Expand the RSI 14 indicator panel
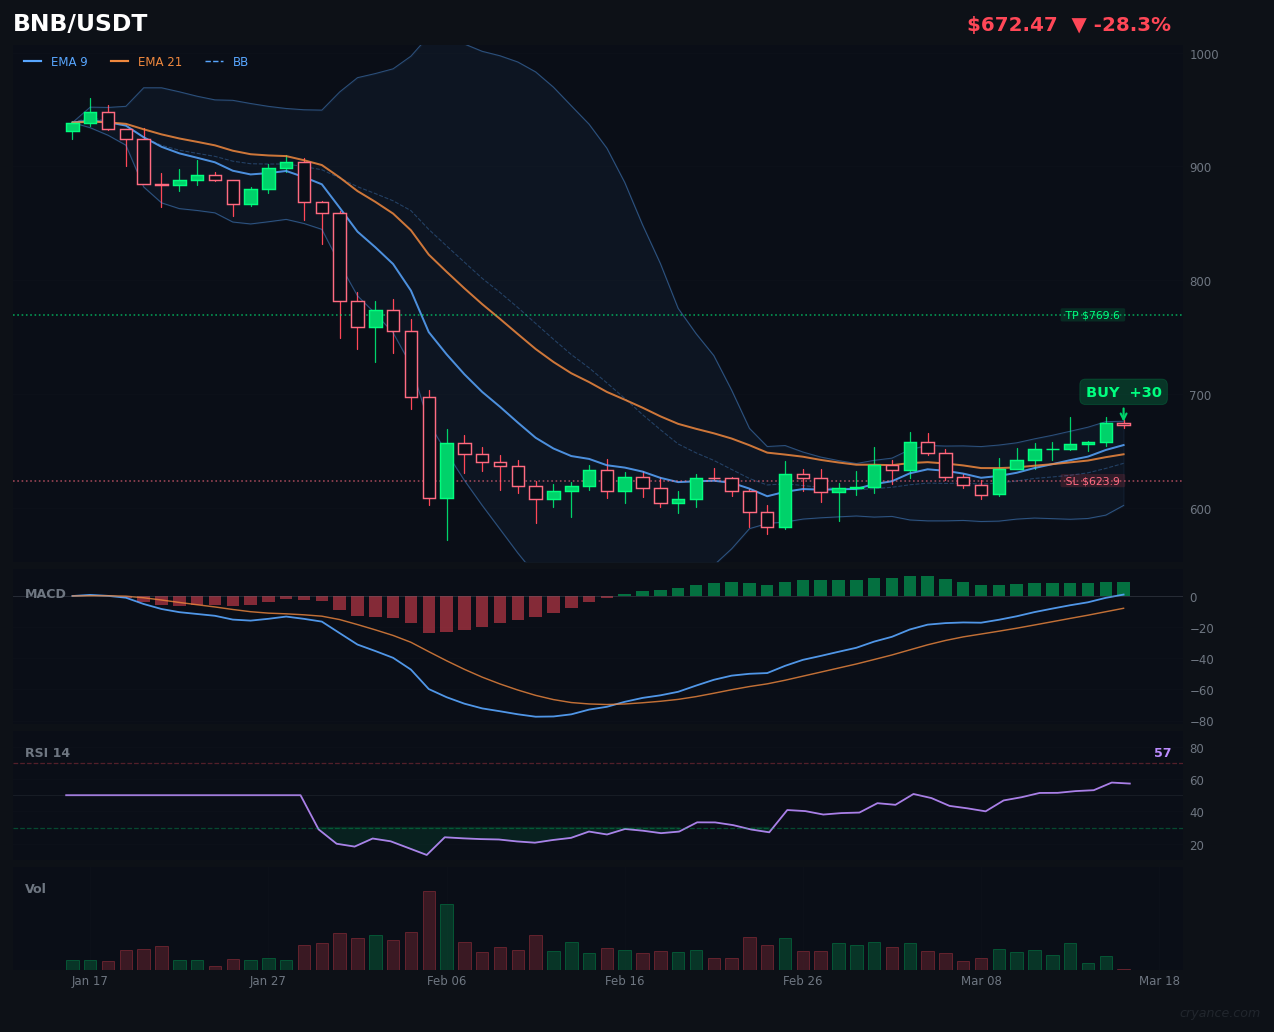 [47, 752]
